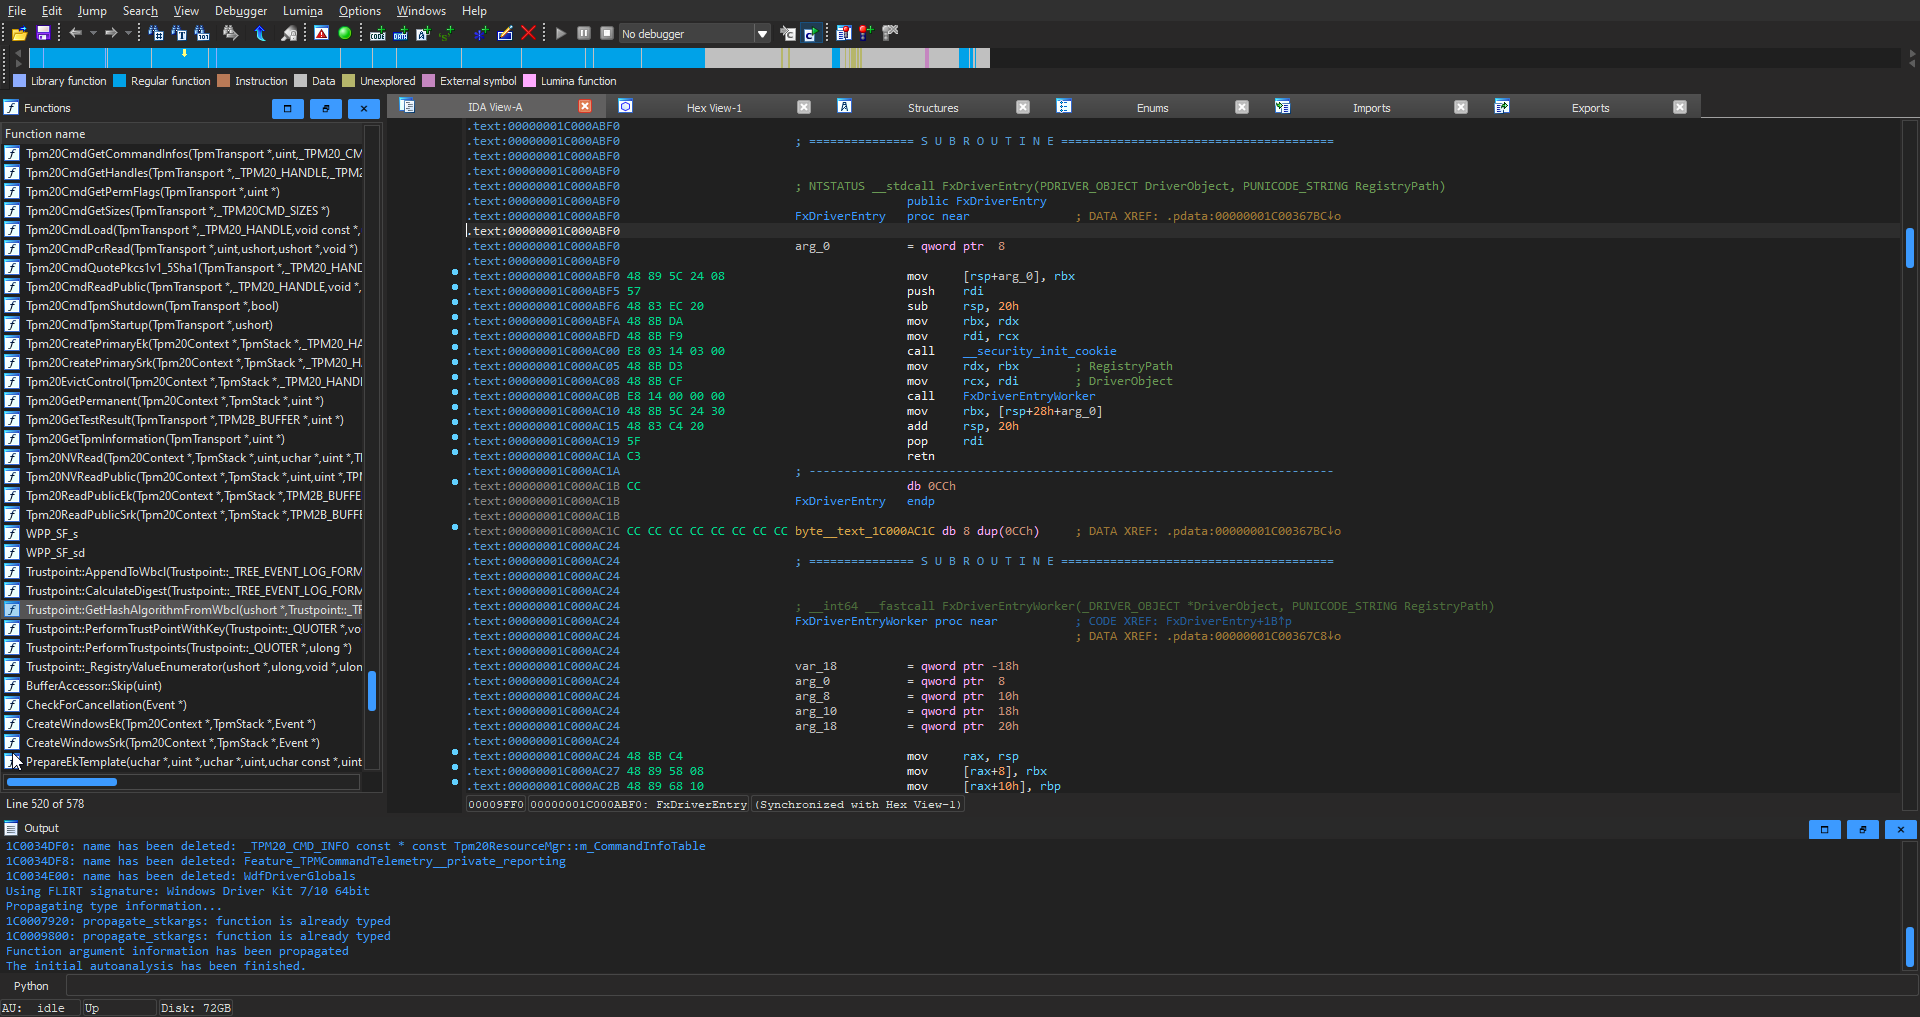Click the create string 'A' plus icon
The height and width of the screenshot is (1017, 1920).
click(423, 33)
